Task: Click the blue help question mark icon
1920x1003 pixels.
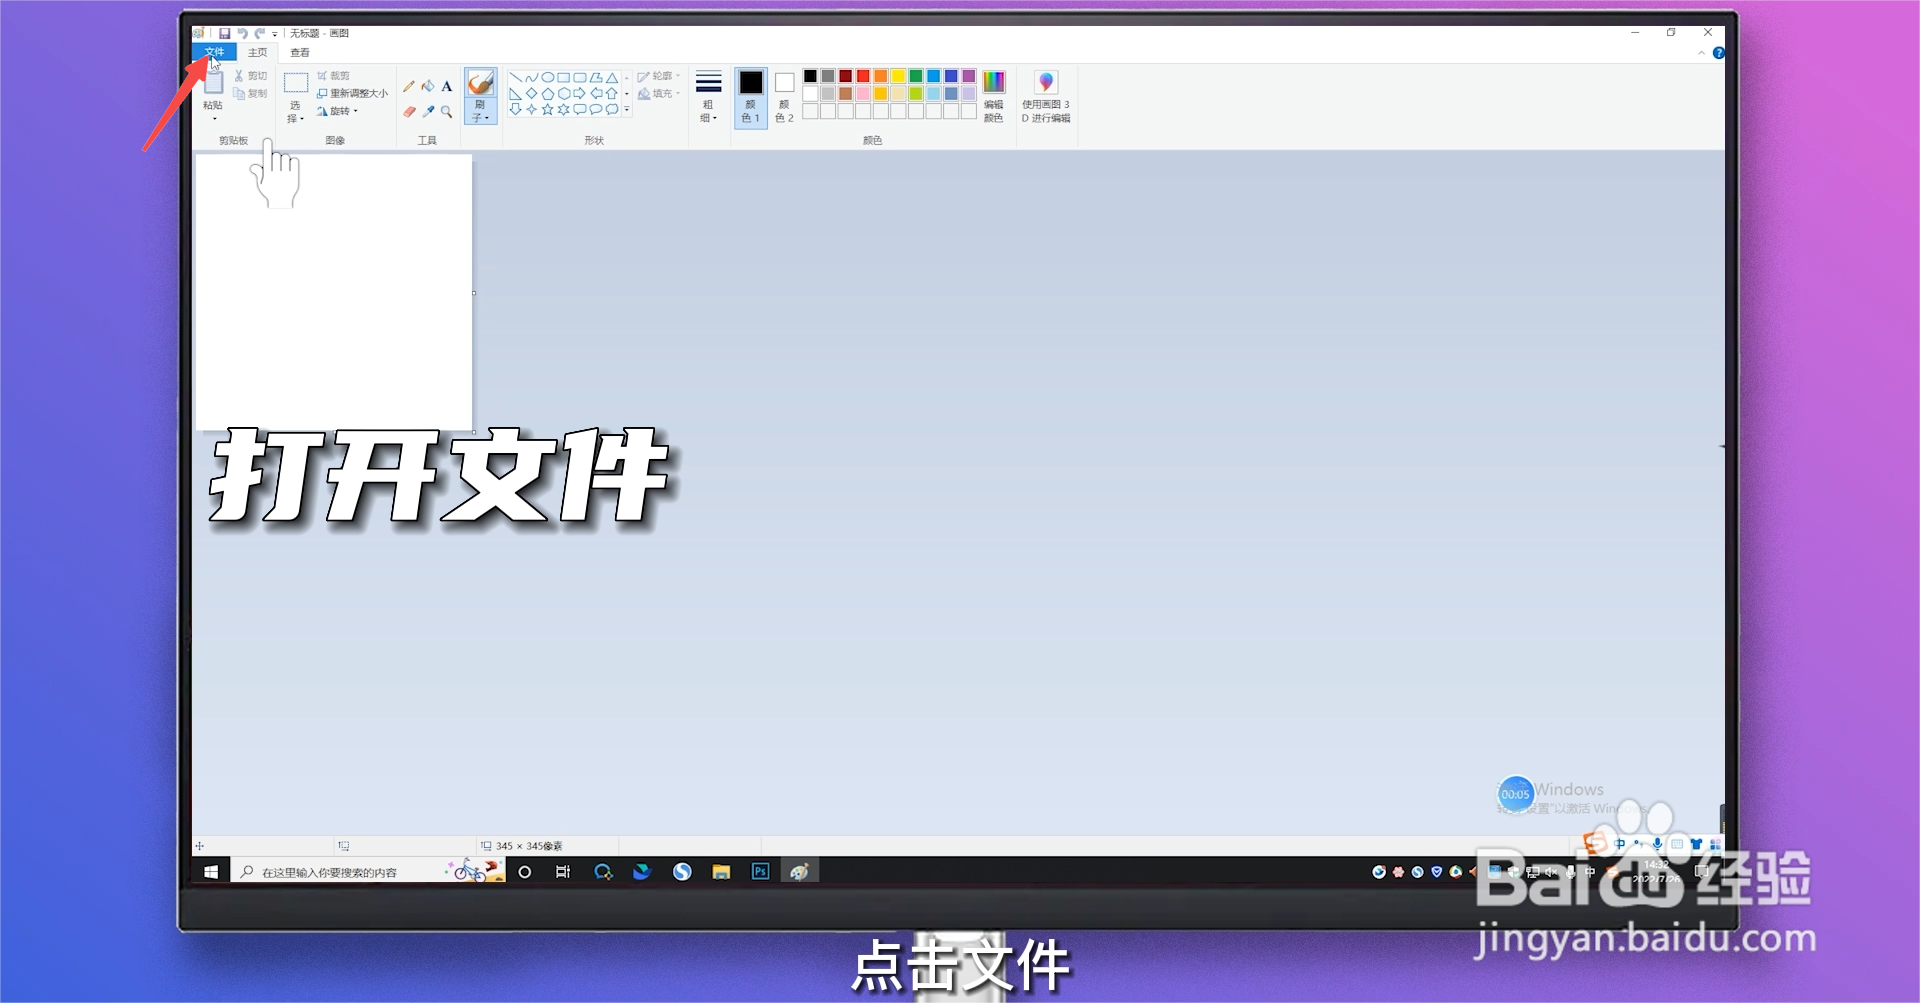Action: tap(1719, 53)
